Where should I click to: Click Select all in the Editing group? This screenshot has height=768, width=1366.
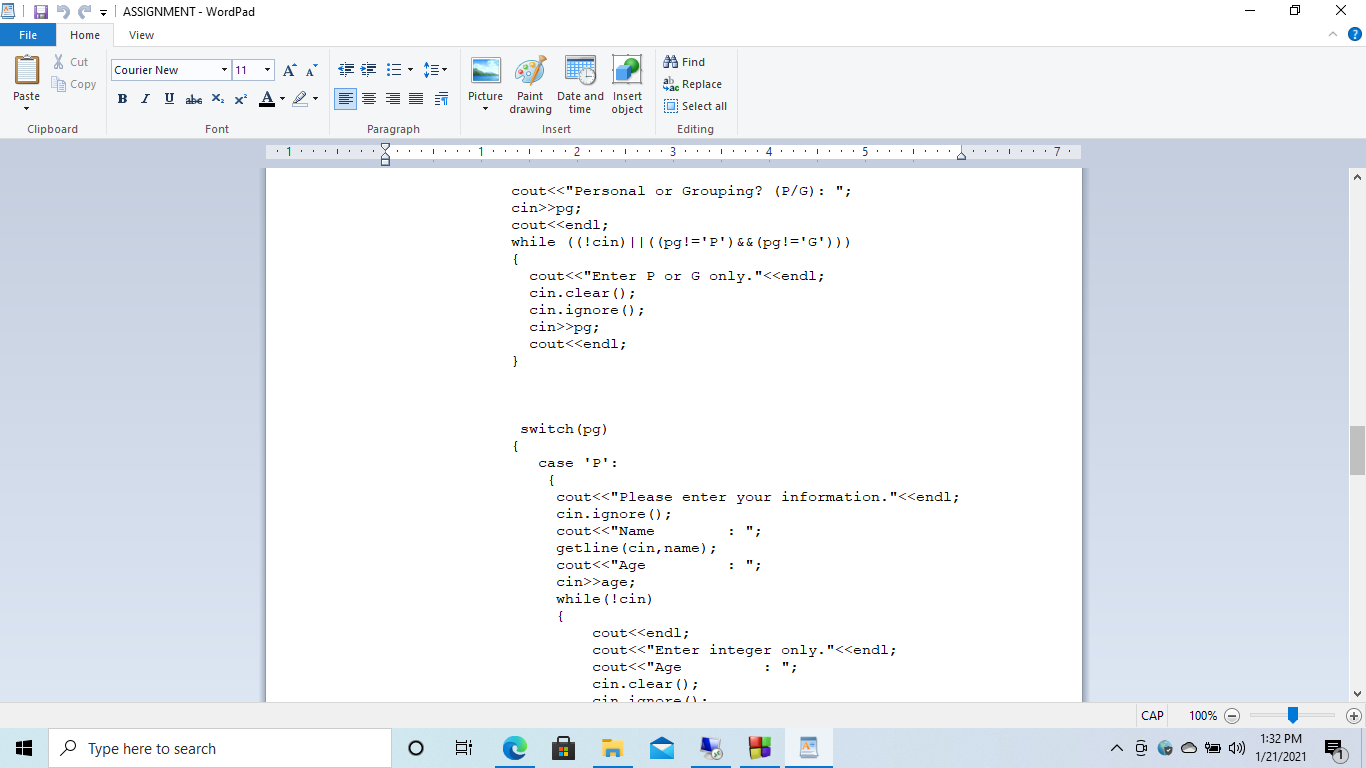(696, 106)
